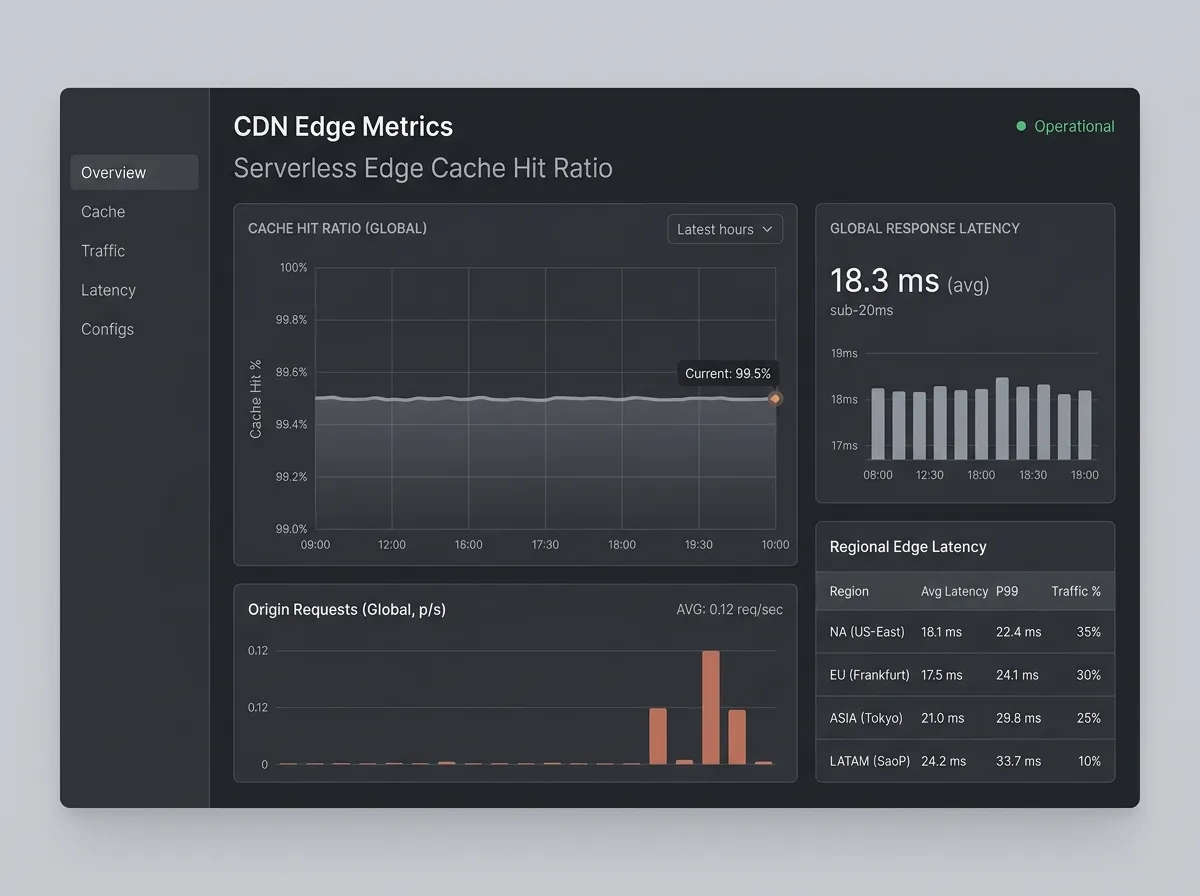Click the orange current-value chart marker
The height and width of the screenshot is (896, 1200).
pyautogui.click(x=775, y=398)
